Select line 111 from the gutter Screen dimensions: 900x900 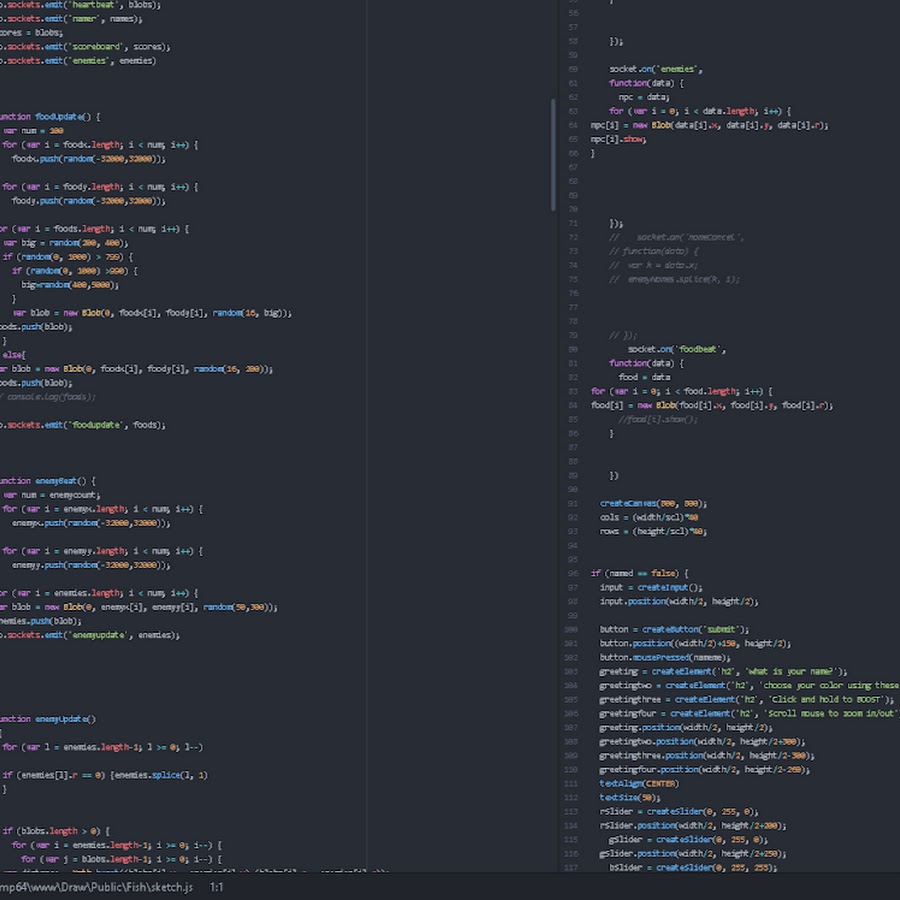(x=572, y=783)
